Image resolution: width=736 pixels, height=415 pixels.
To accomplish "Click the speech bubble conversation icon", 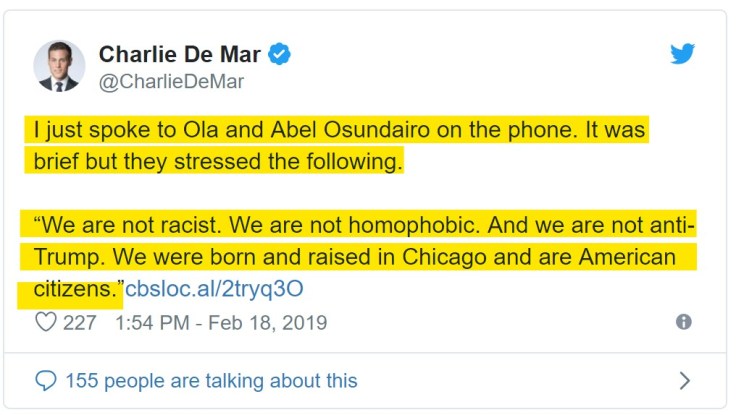I will click(x=46, y=380).
